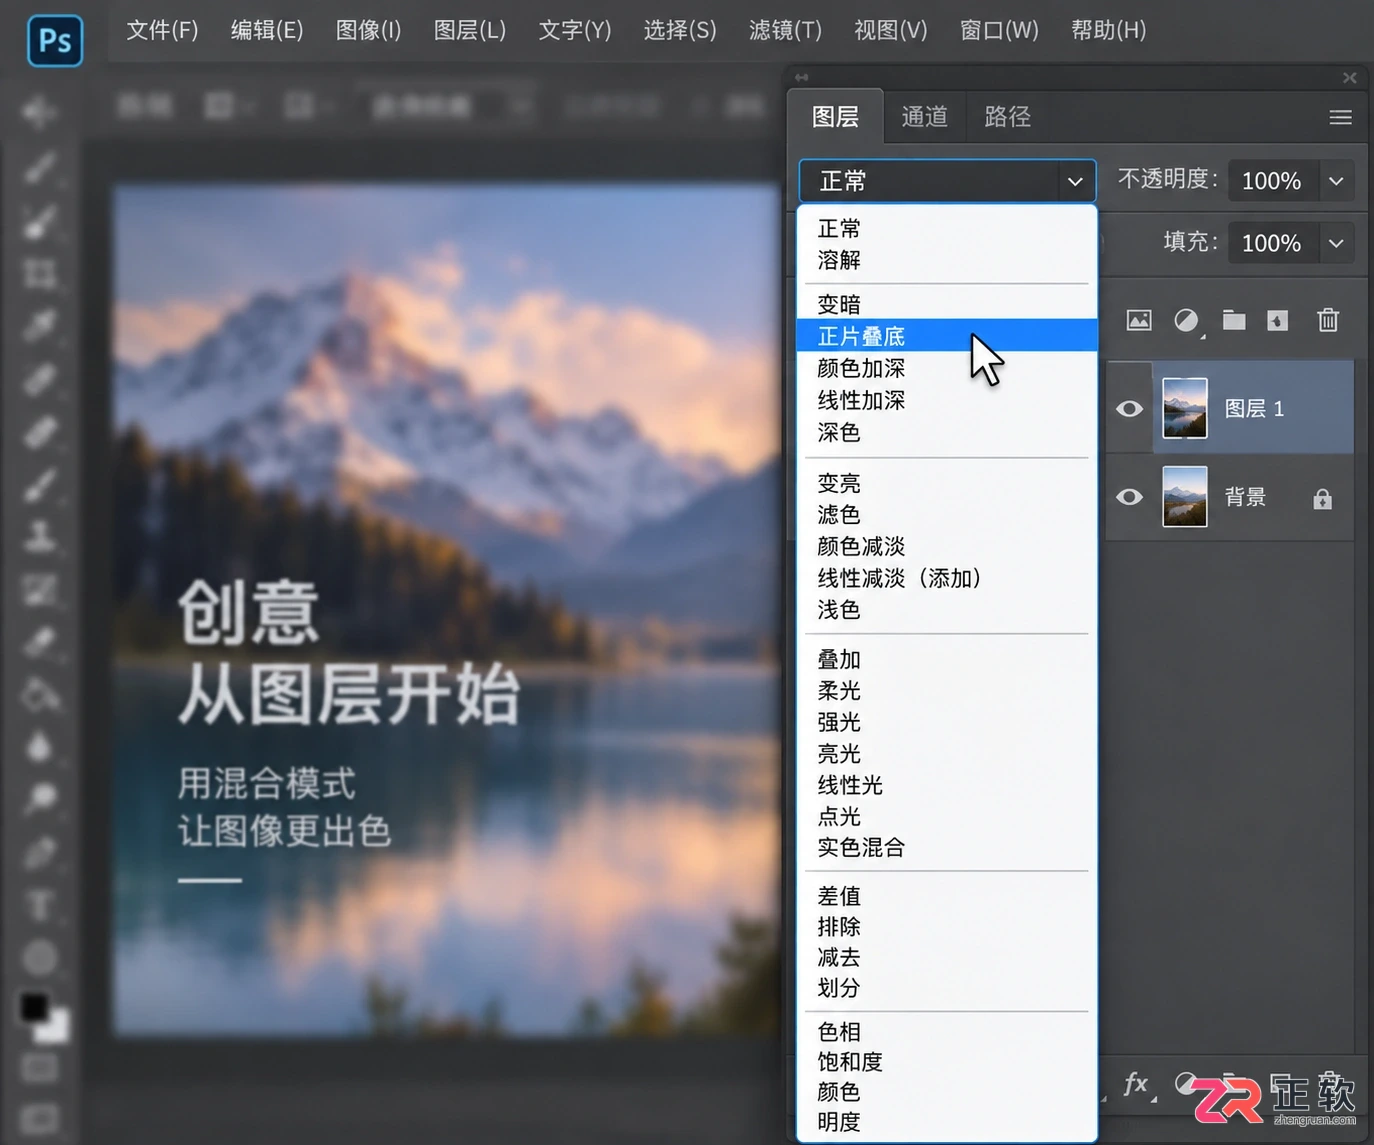Viewport: 1374px width, 1145px height.
Task: Collapse panel using double-arrow icon
Action: [801, 77]
